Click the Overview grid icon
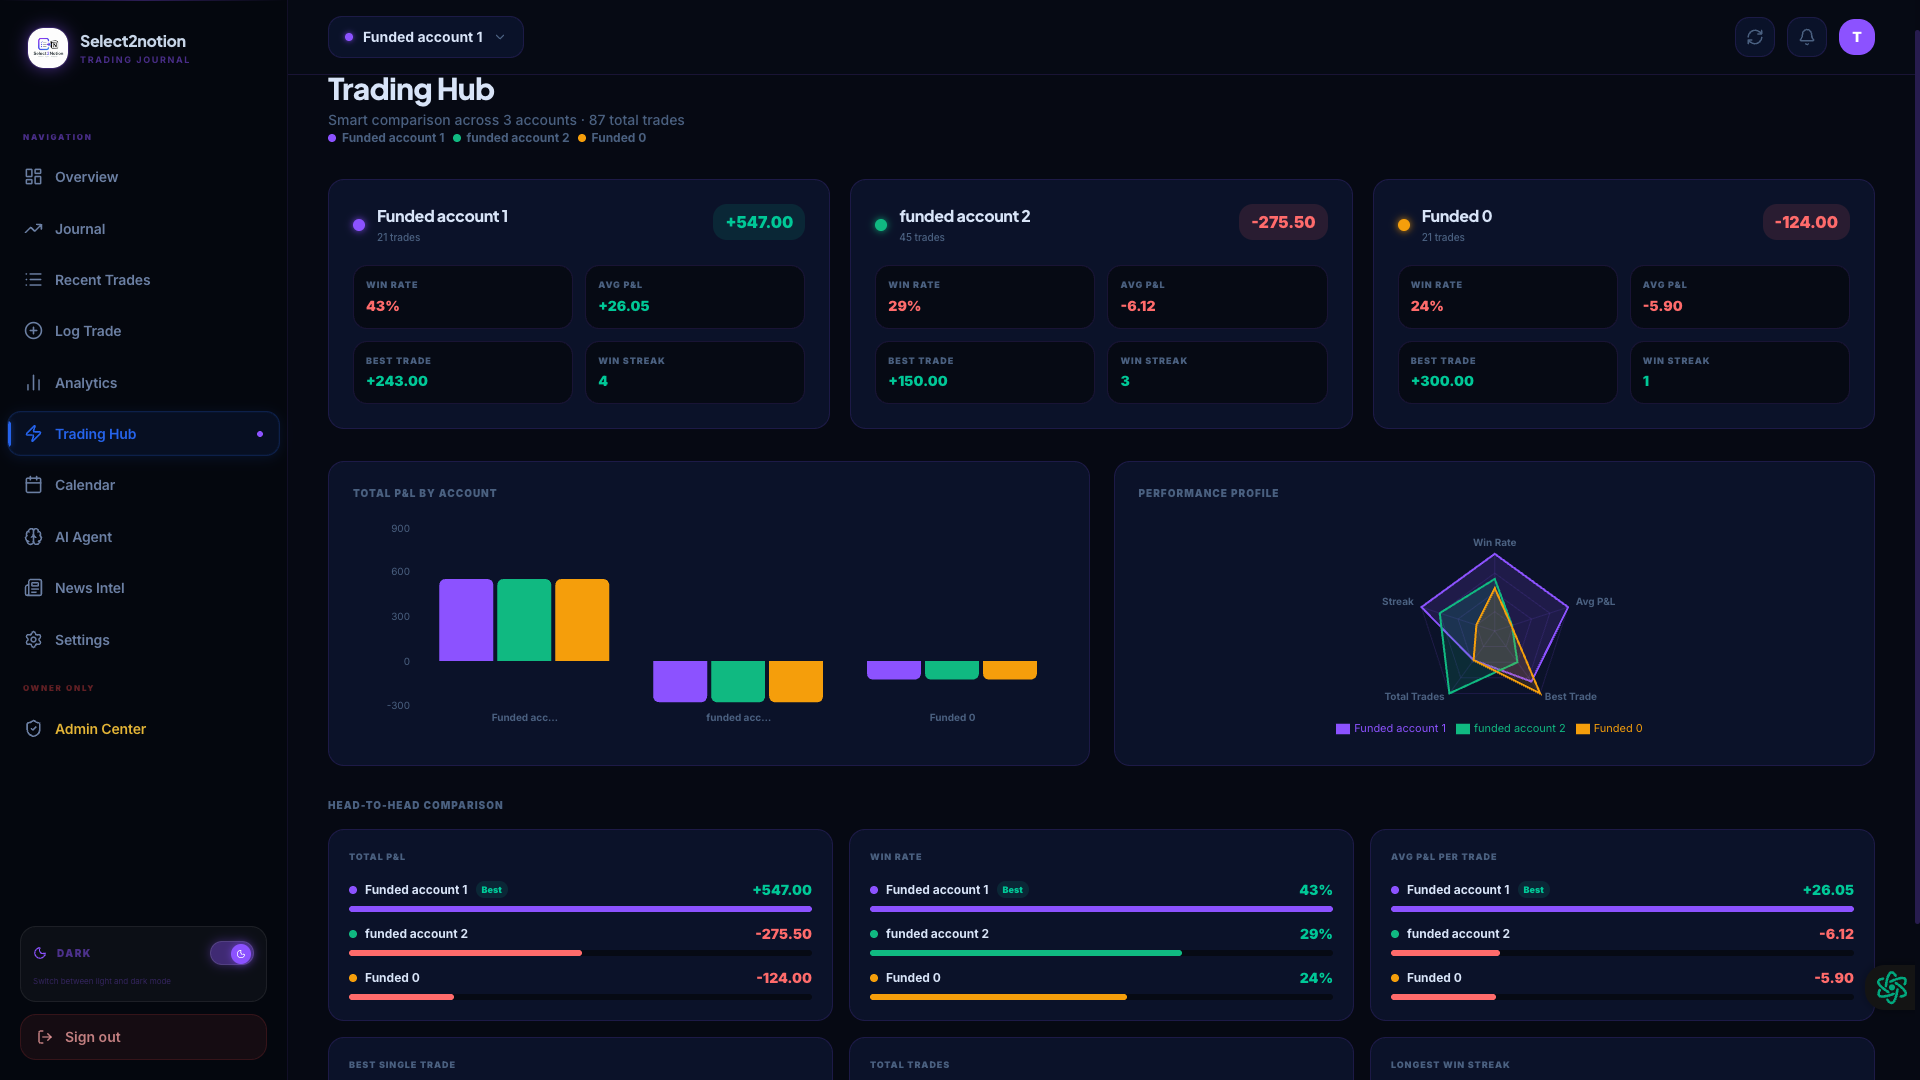The image size is (1920, 1080). (x=33, y=177)
